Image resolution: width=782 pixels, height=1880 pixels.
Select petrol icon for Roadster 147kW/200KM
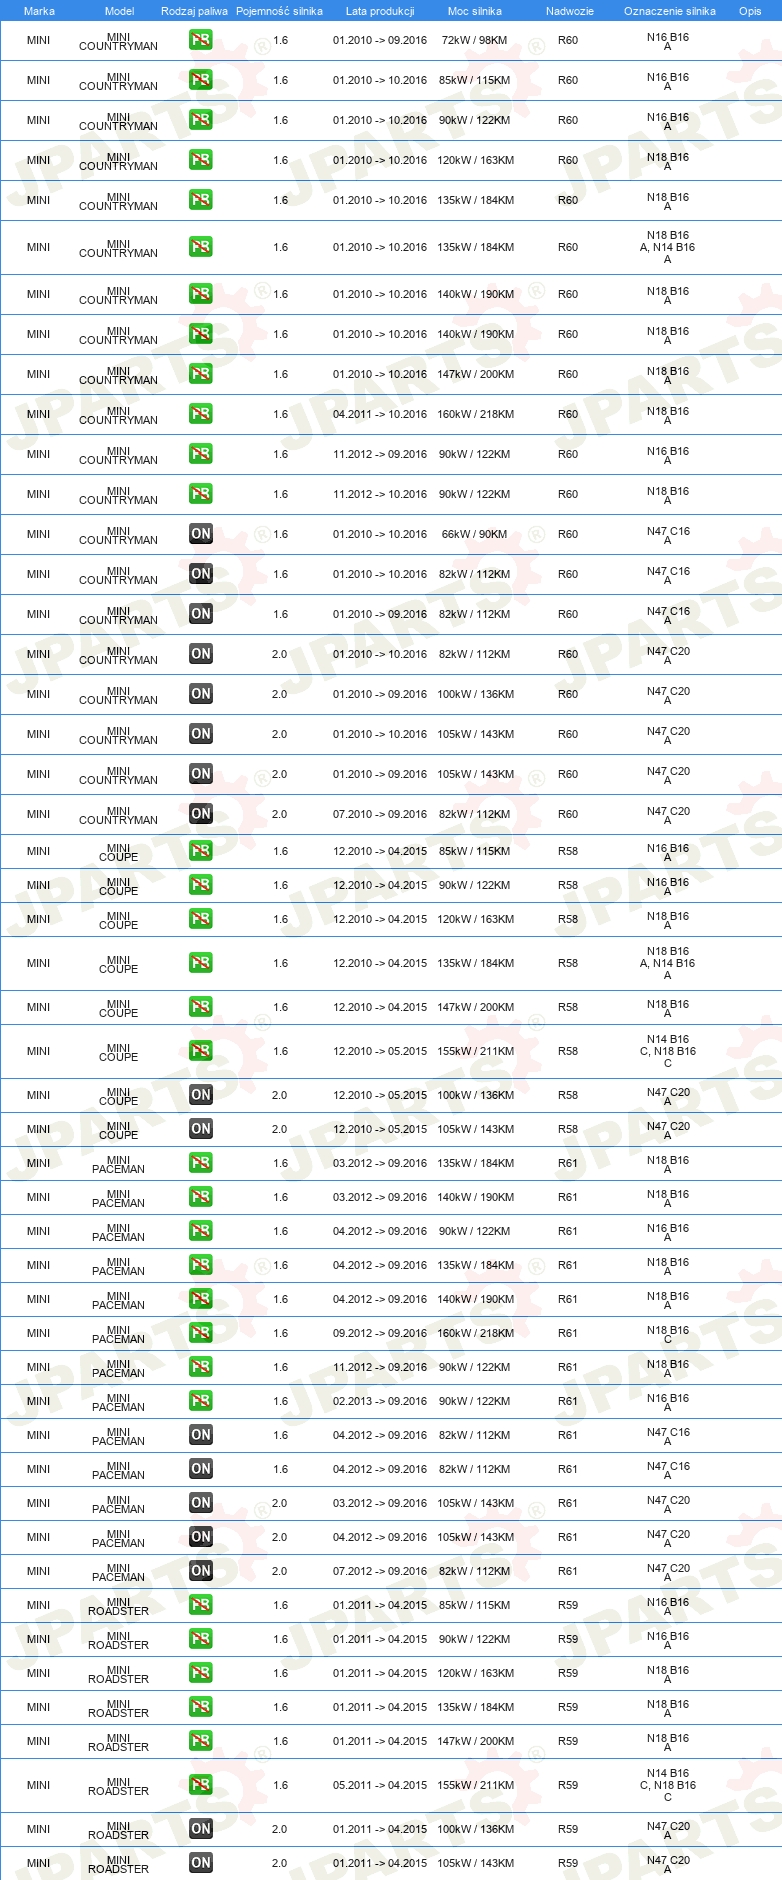201,1741
